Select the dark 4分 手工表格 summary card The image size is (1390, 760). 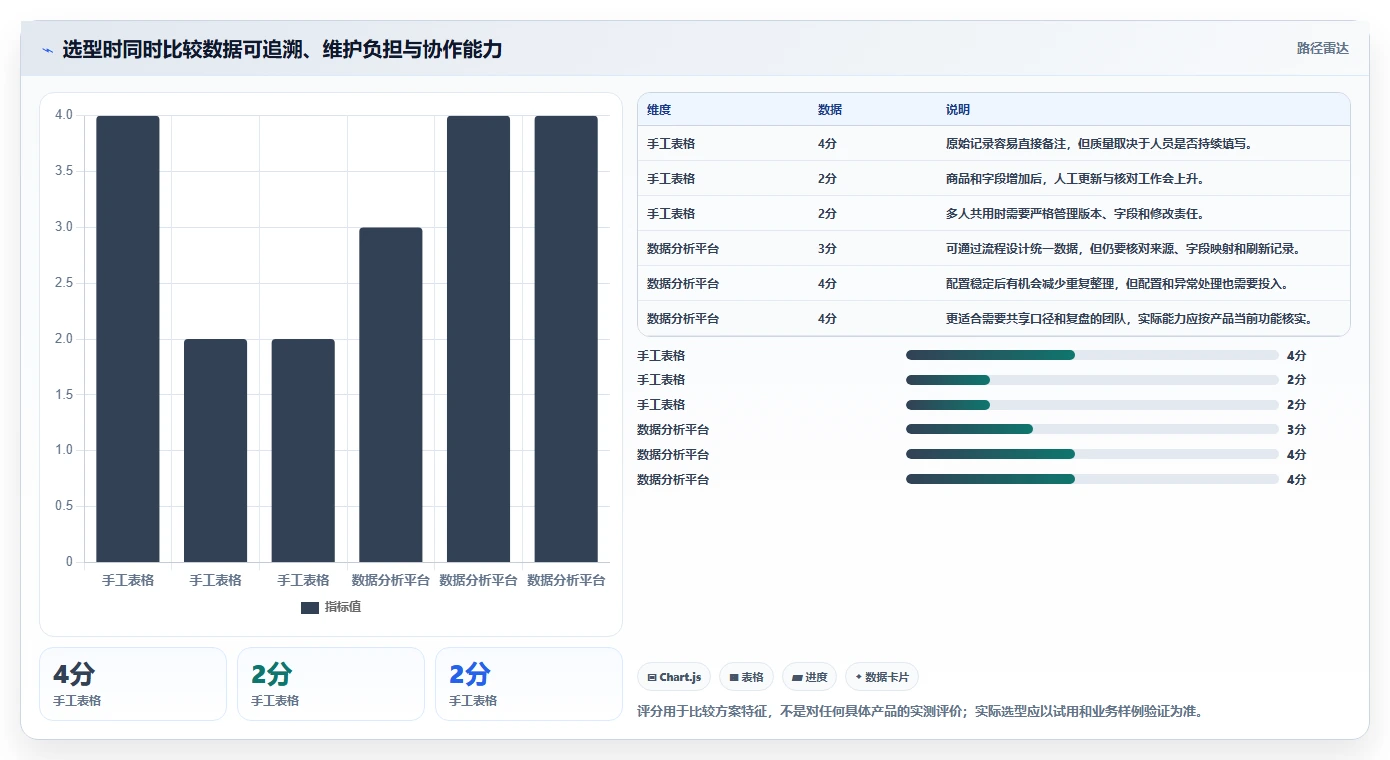pos(133,684)
